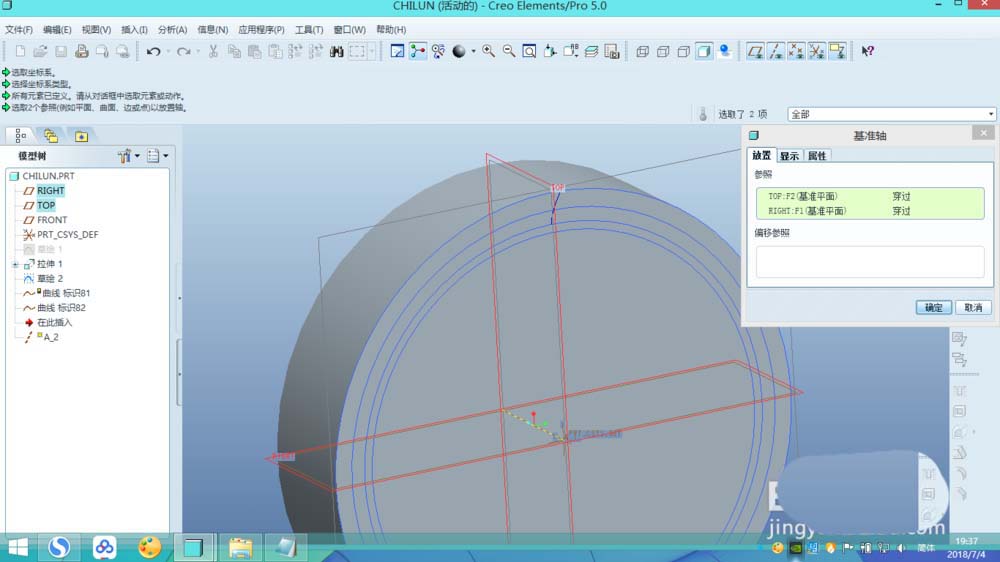This screenshot has width=1000, height=562.
Task: Switch to the 显示 tab in datum axis dialog
Action: pyautogui.click(x=789, y=156)
